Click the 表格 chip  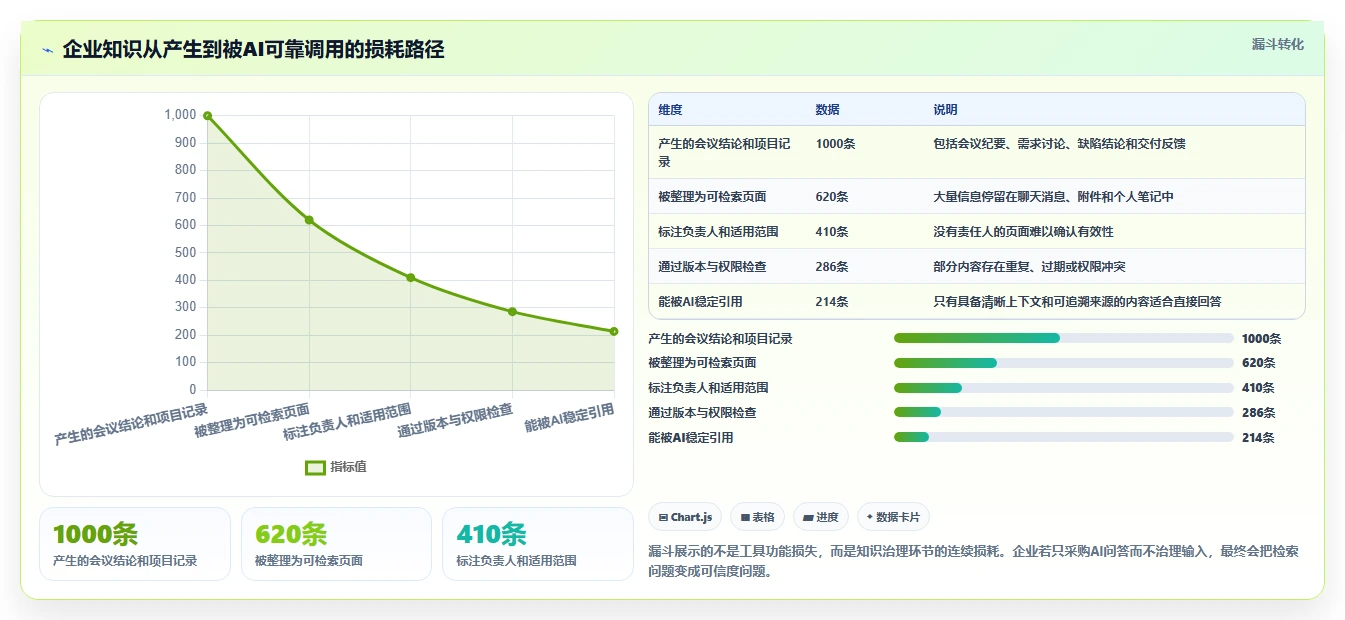coord(758,517)
